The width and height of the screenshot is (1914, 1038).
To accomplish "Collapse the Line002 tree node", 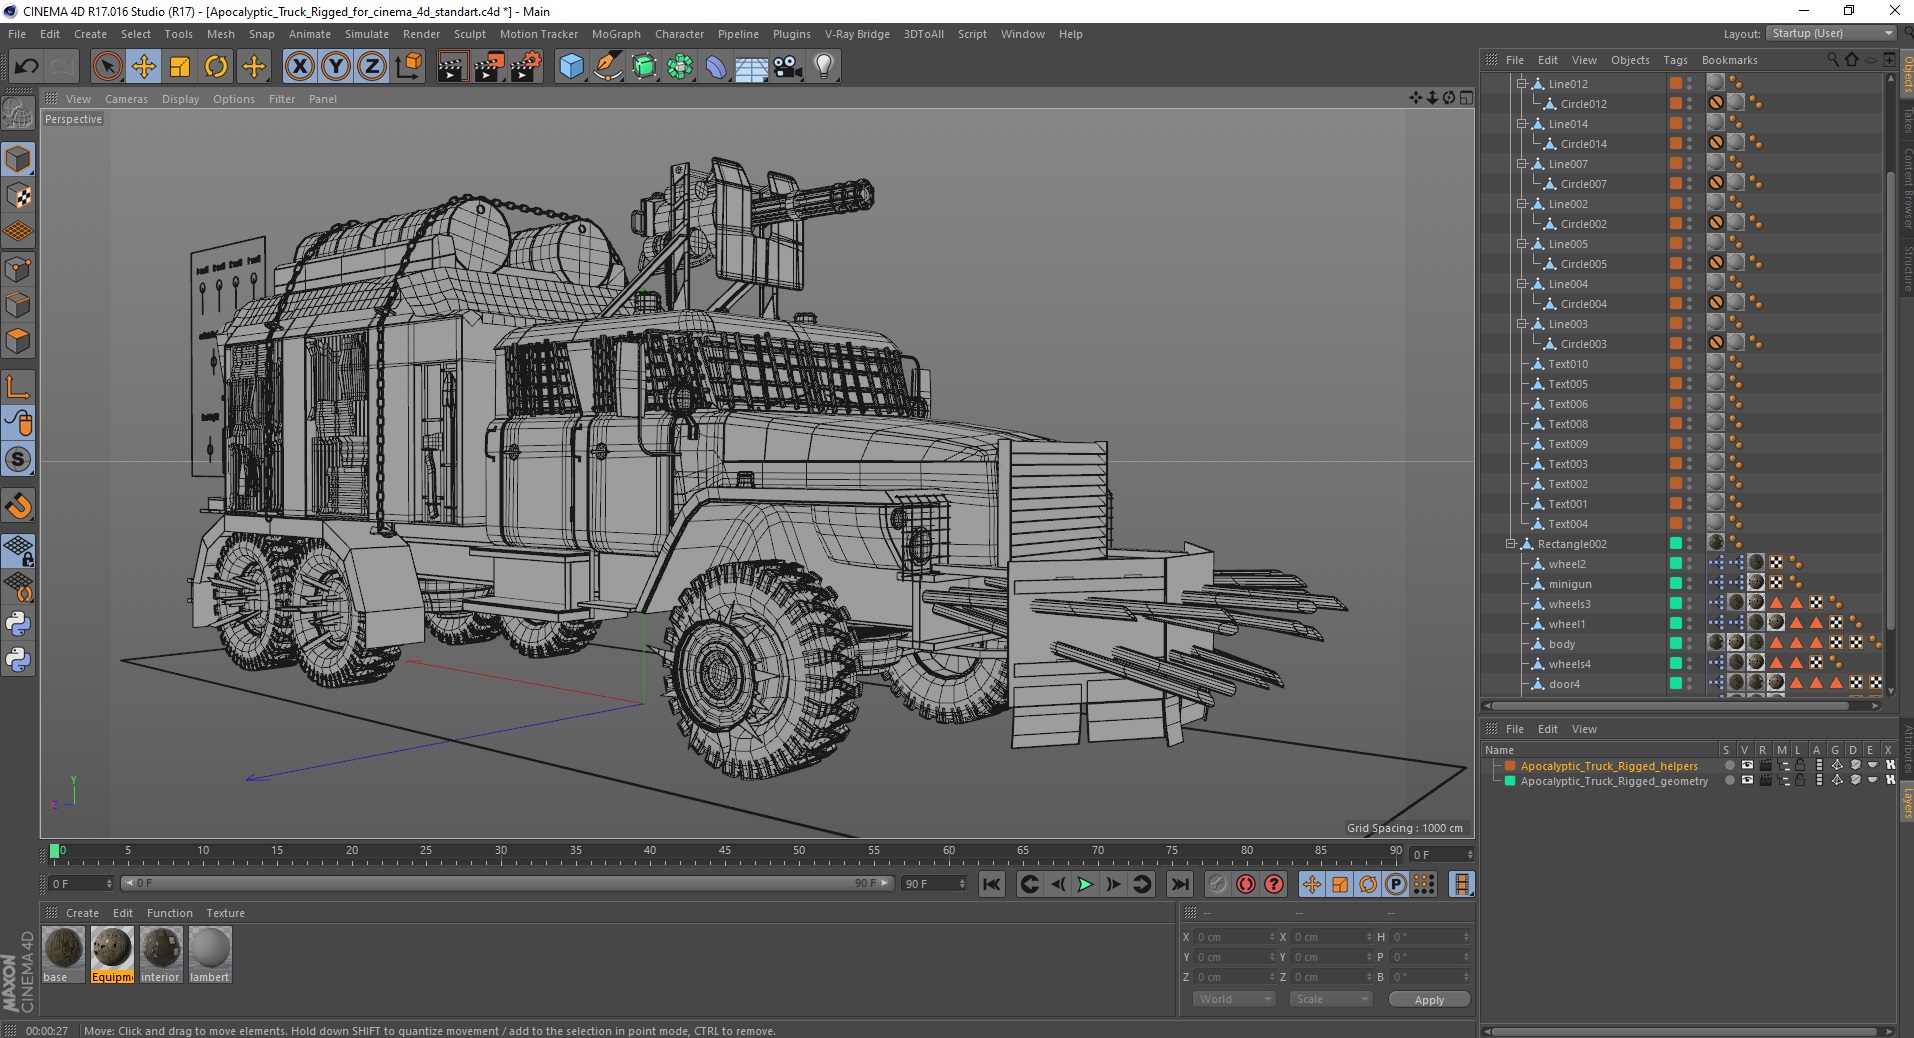I will (x=1522, y=204).
